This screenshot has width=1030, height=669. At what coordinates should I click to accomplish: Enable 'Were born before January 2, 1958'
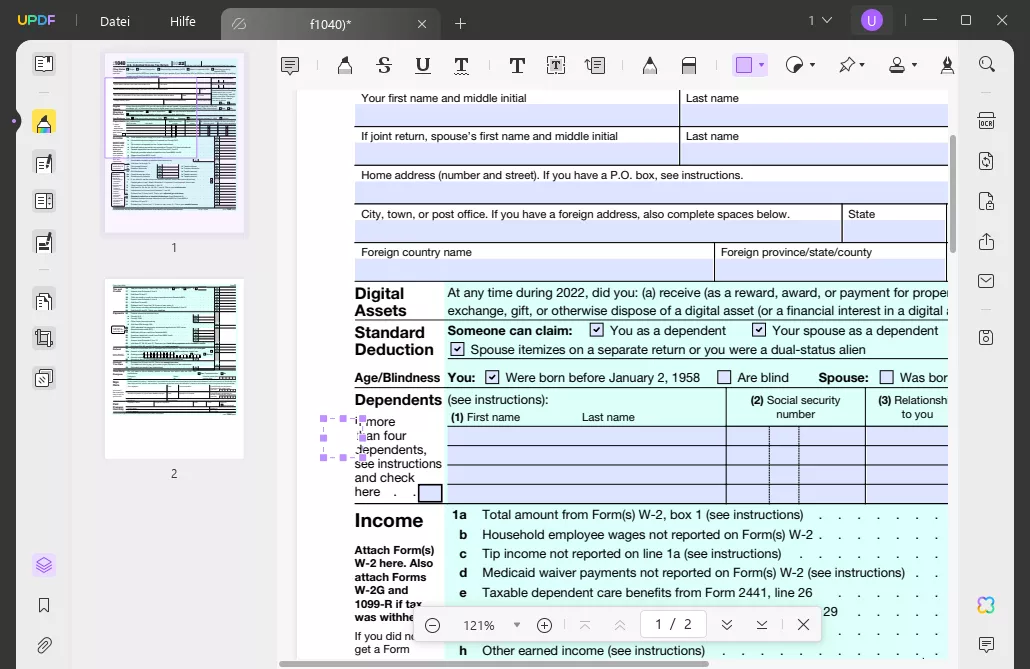coord(492,377)
